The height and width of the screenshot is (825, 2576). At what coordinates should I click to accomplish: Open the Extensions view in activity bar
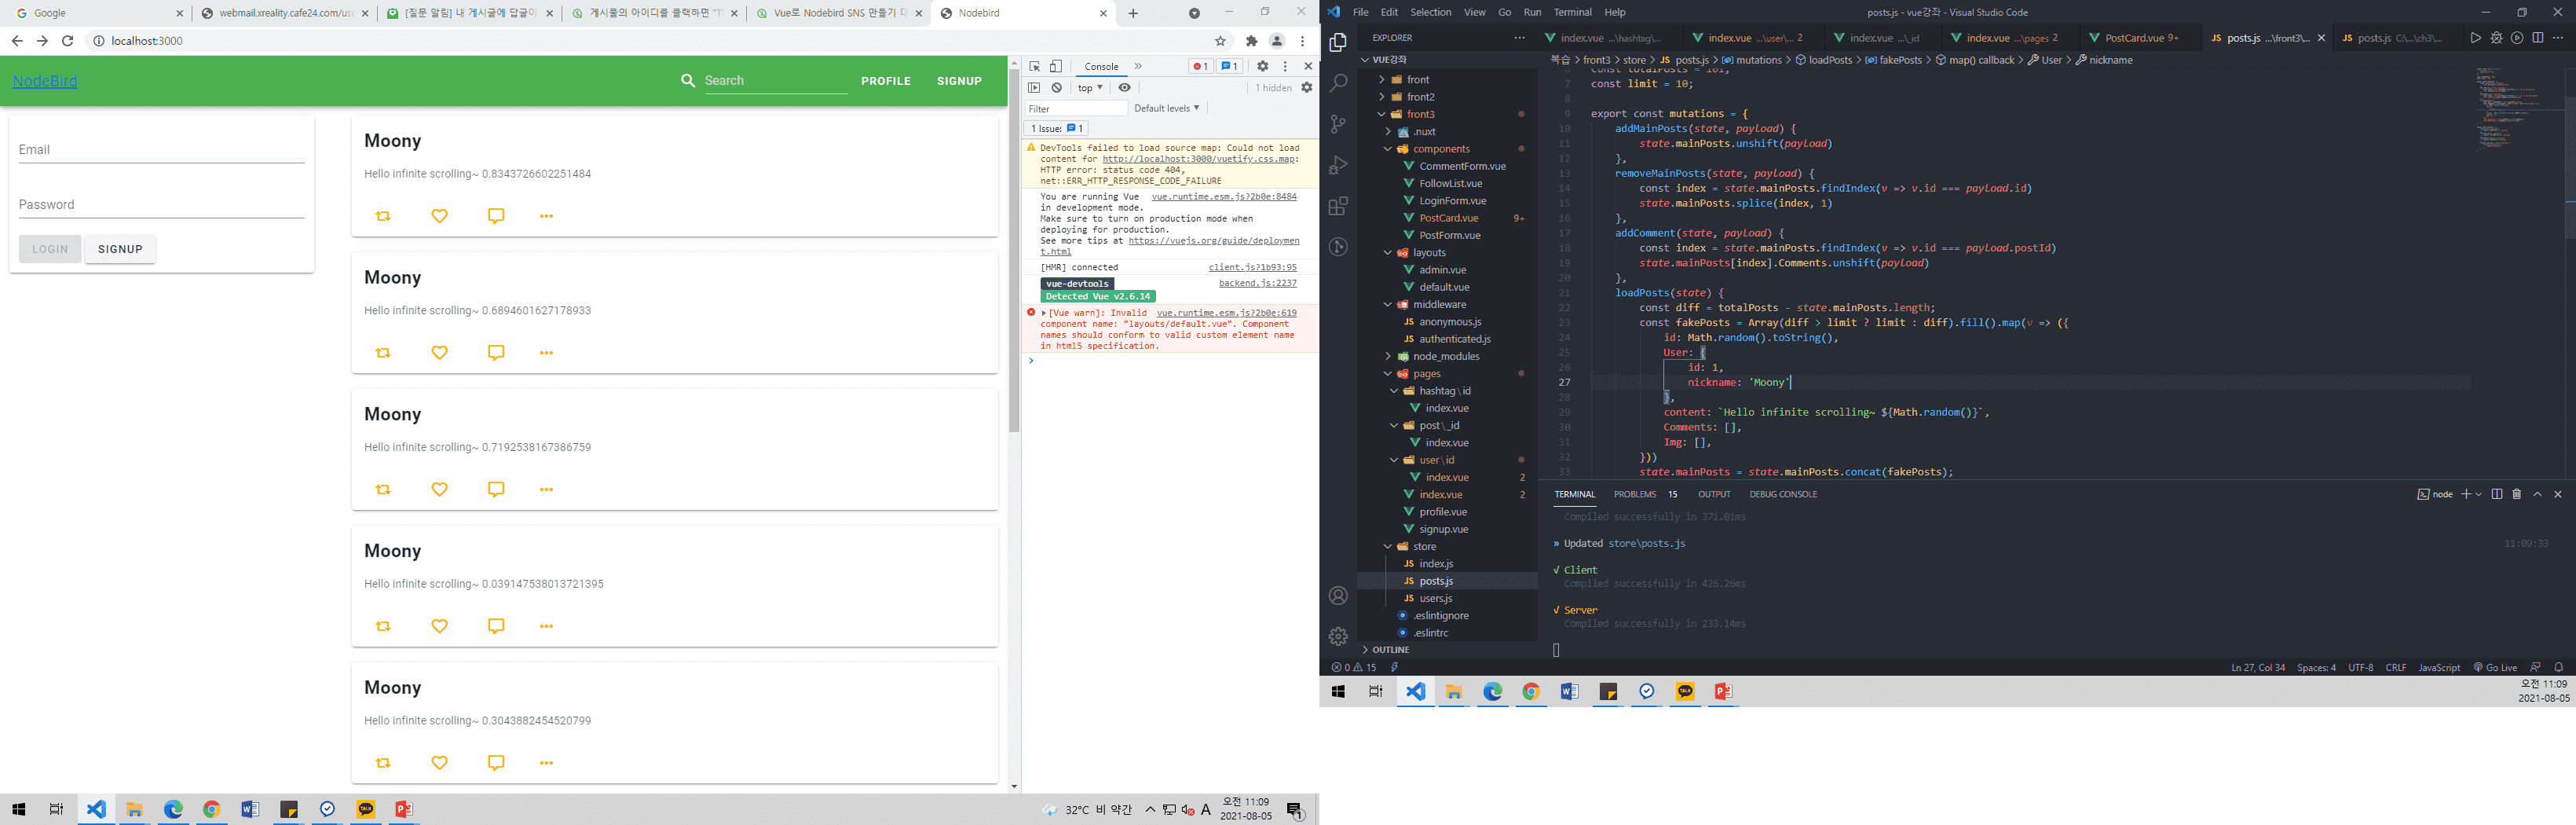coord(1338,206)
